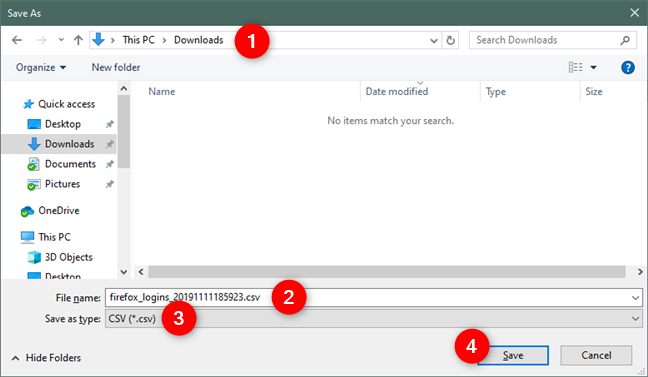Open 3D Objects under This PC
Viewport: 648px width, 377px height.
[69, 257]
